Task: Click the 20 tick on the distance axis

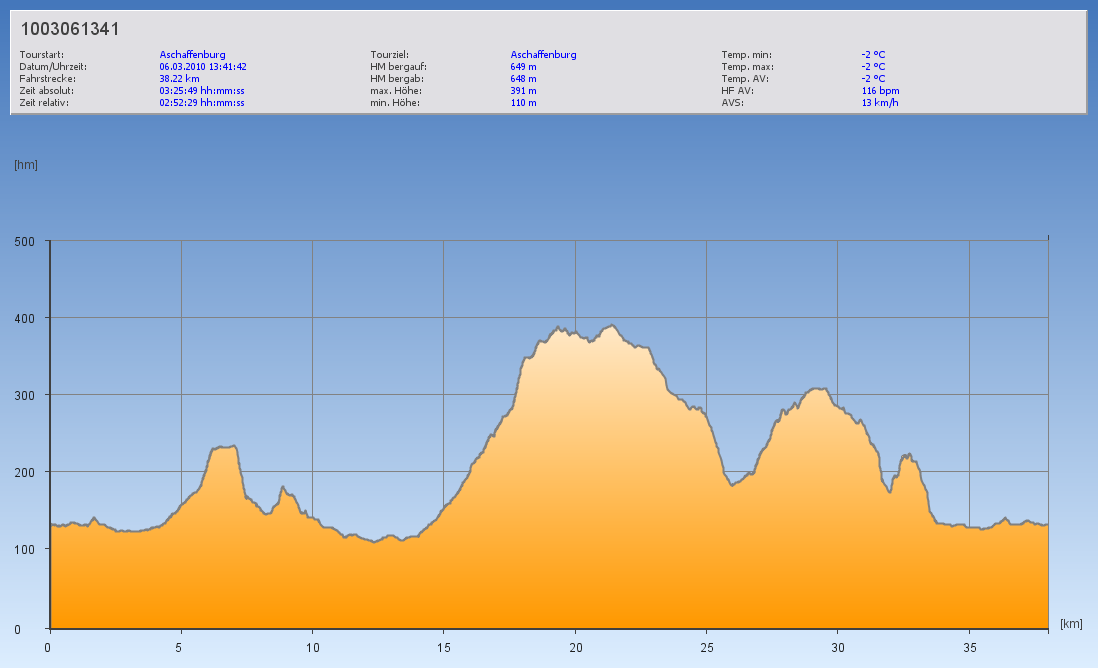Action: [575, 646]
